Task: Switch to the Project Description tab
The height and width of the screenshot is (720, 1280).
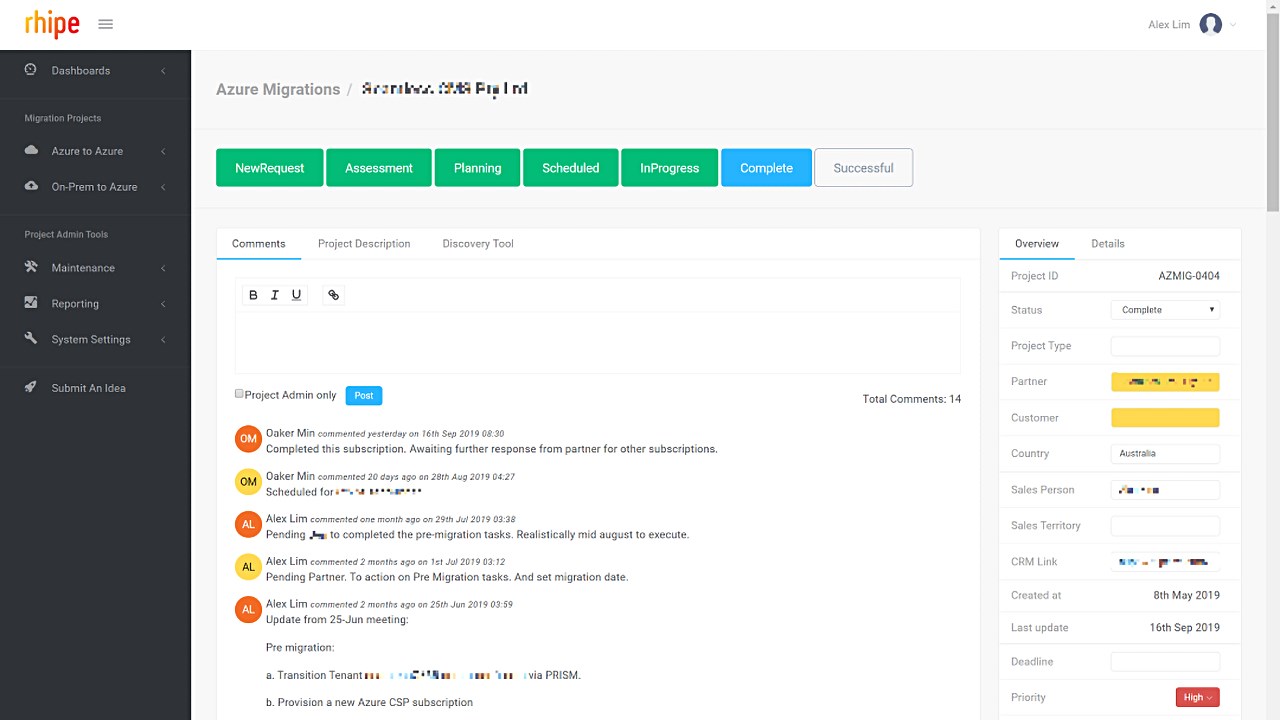Action: [364, 243]
